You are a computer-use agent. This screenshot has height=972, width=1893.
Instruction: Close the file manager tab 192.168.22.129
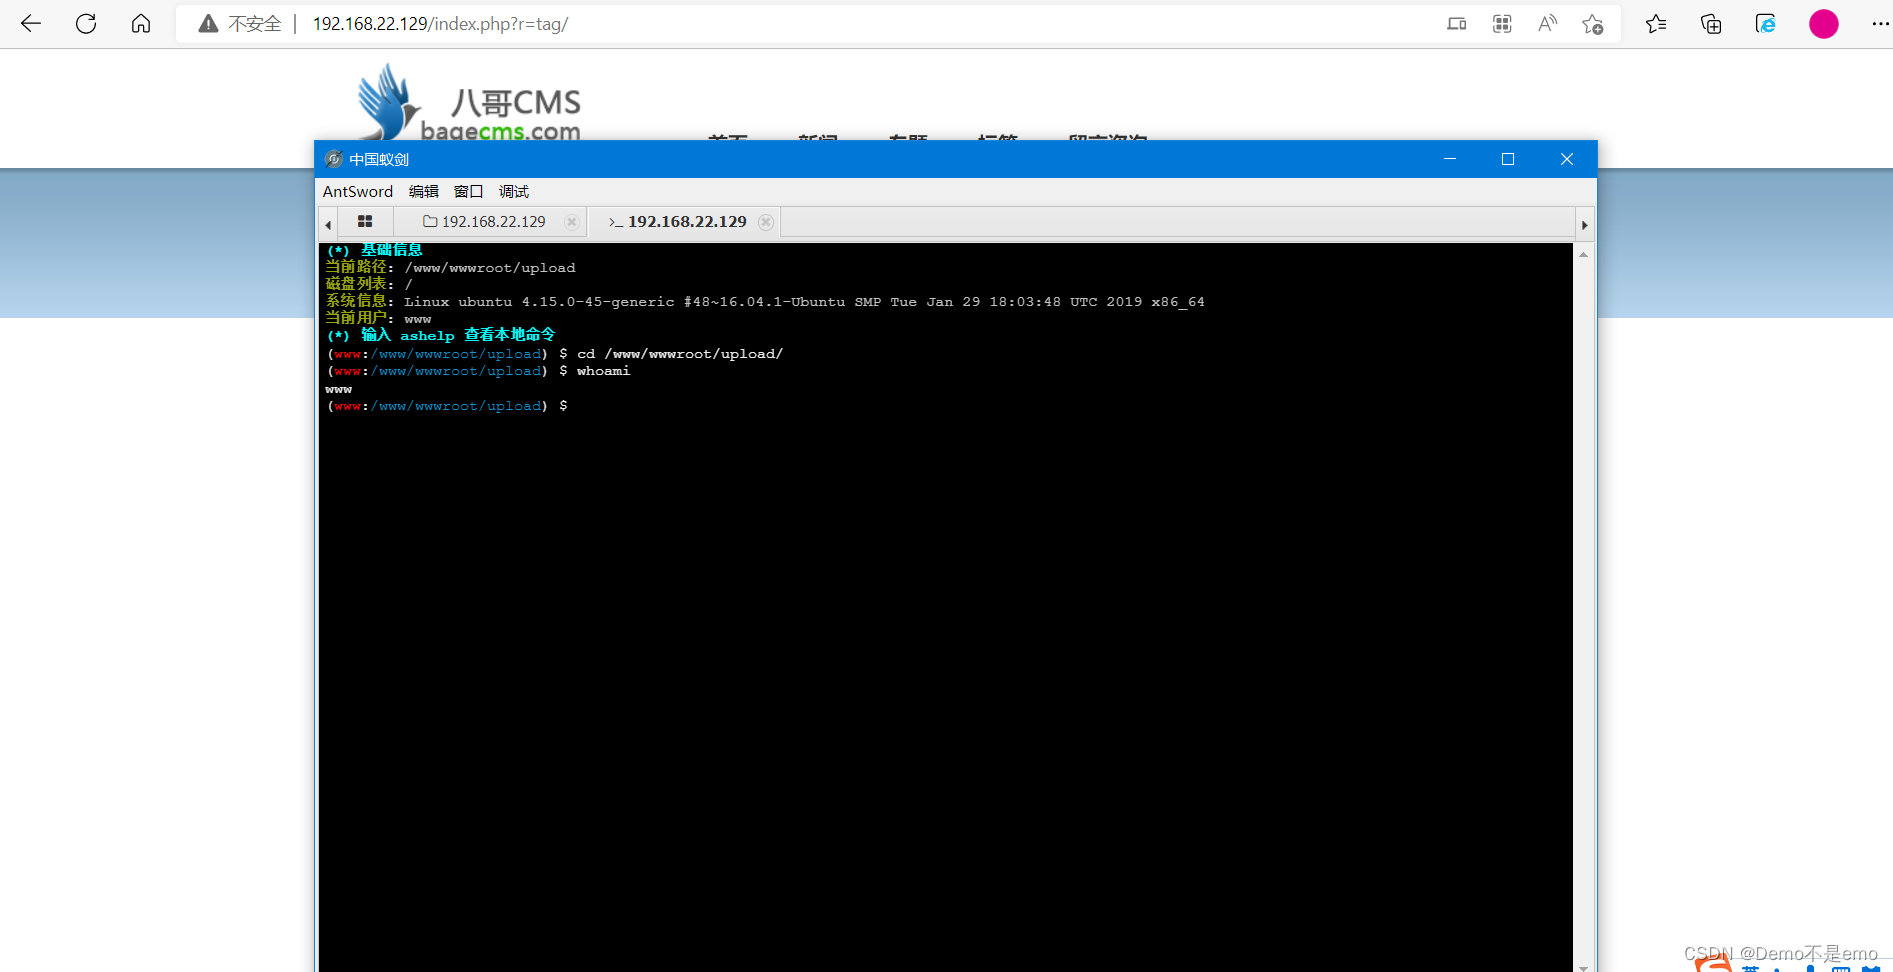[572, 222]
